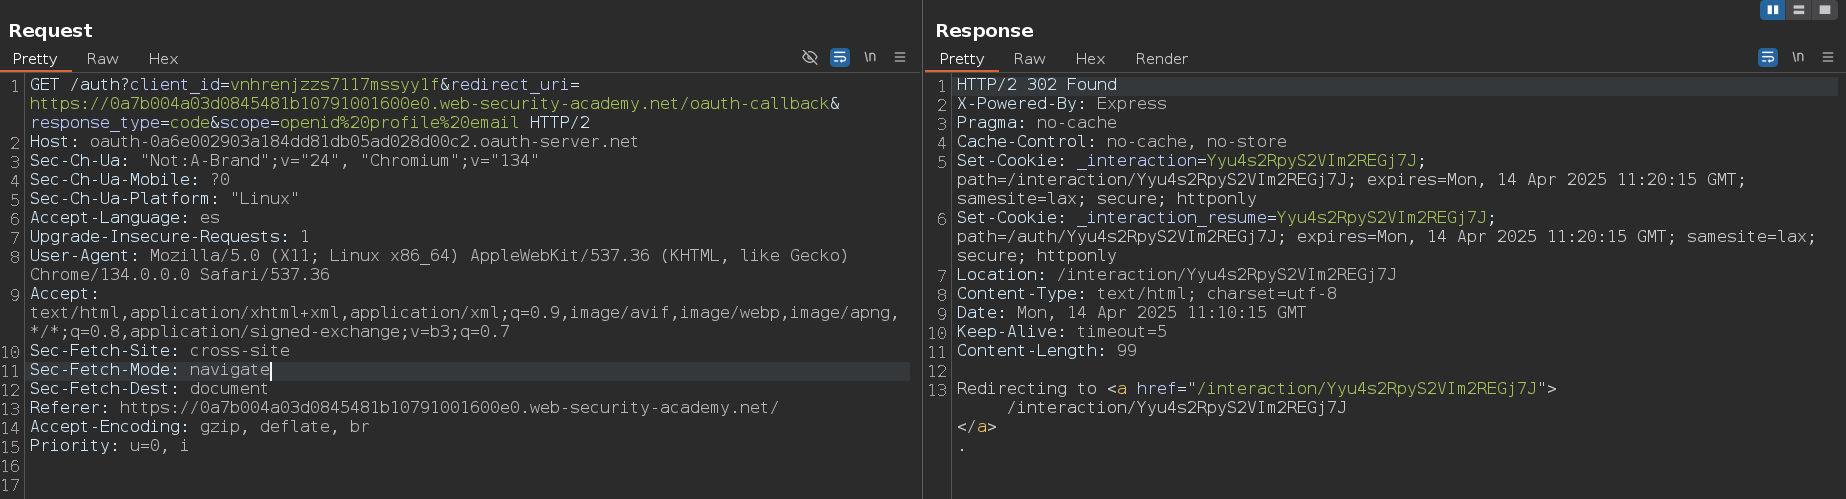Click the Location header in the response
The width and height of the screenshot is (1846, 499).
click(x=1176, y=275)
